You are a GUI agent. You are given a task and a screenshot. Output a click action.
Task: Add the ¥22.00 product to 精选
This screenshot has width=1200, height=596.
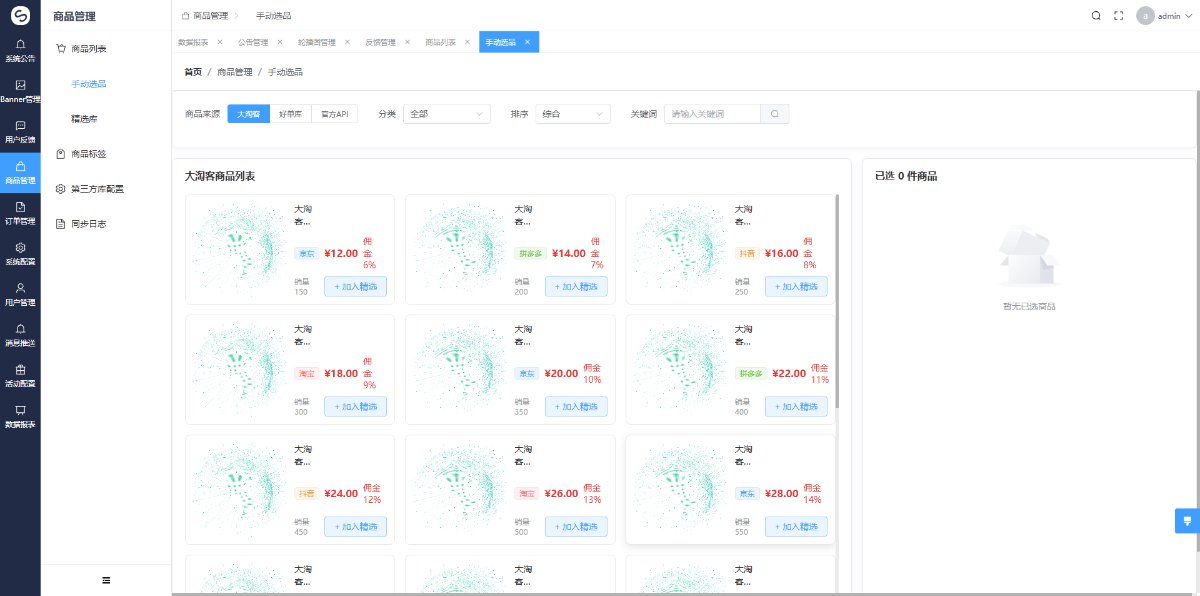[x=796, y=406]
